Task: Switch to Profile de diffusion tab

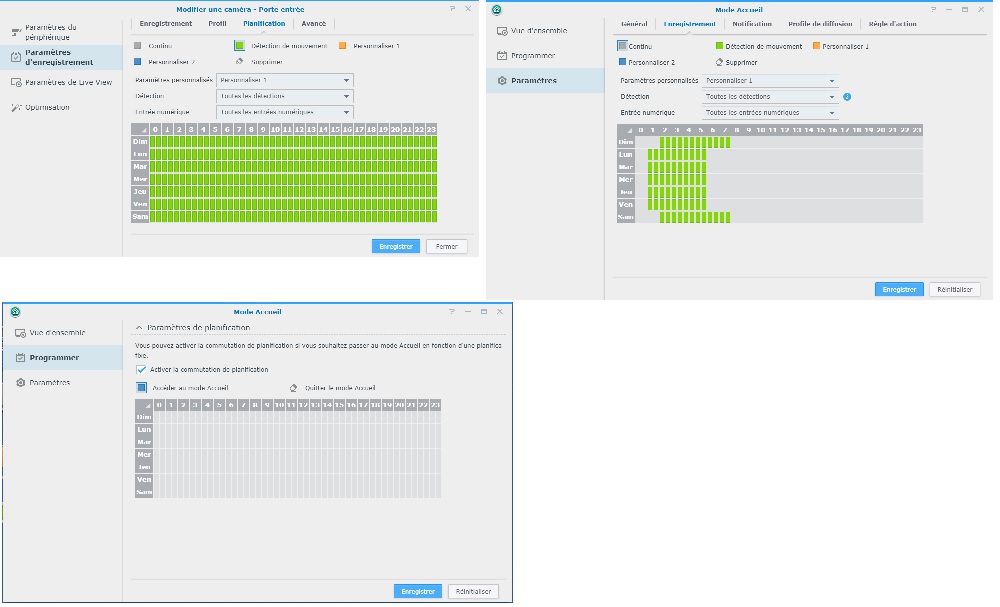Action: click(x=820, y=24)
